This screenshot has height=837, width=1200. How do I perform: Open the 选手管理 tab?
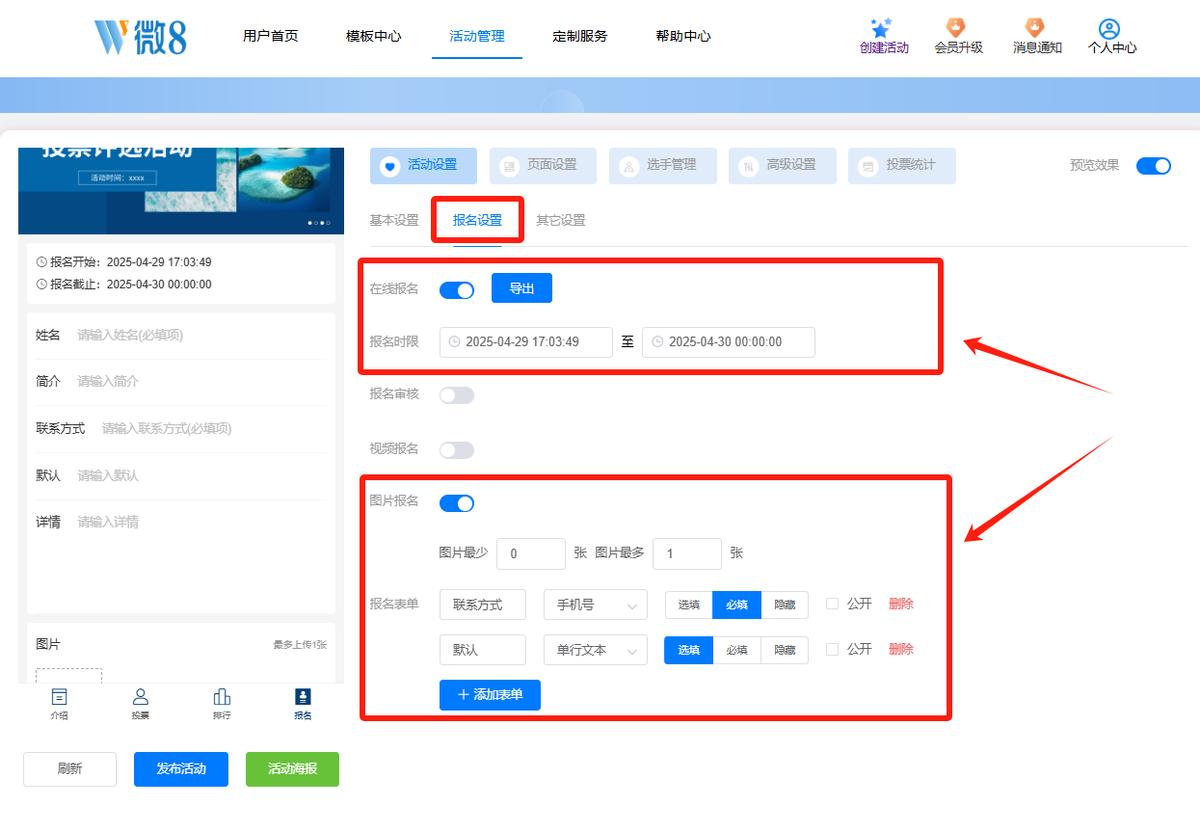(x=663, y=165)
